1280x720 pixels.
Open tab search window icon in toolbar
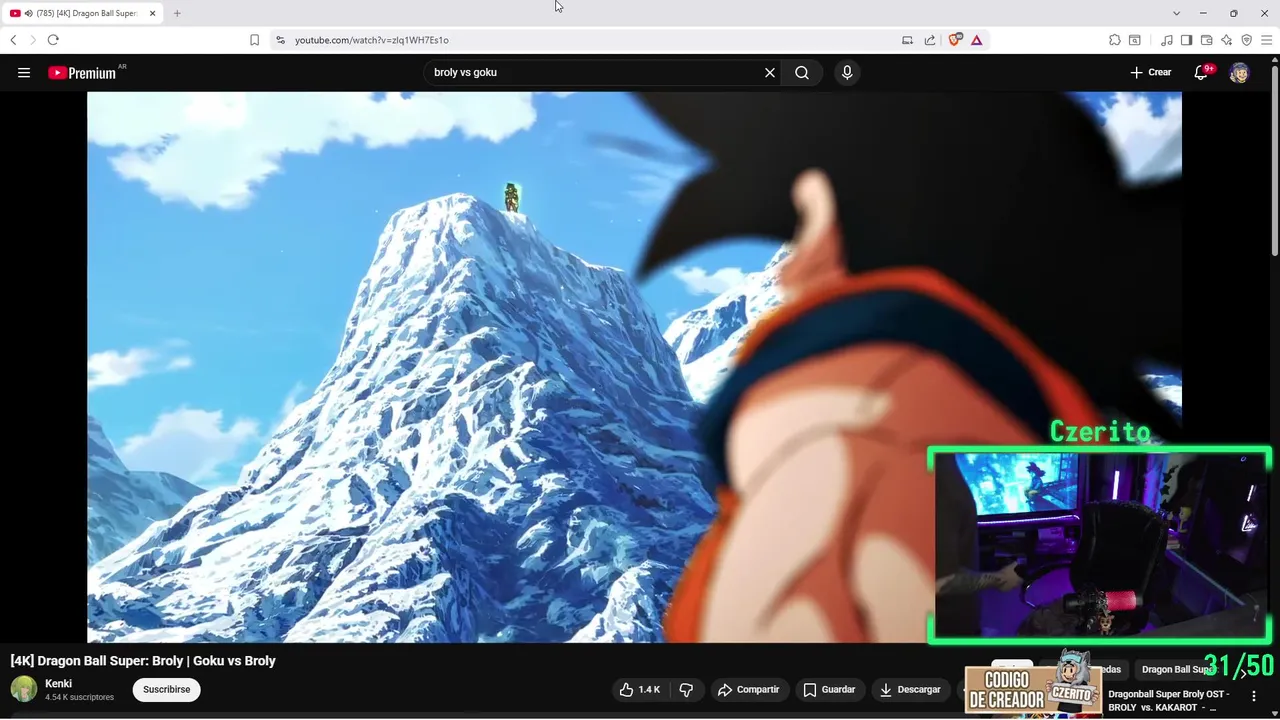1135,40
